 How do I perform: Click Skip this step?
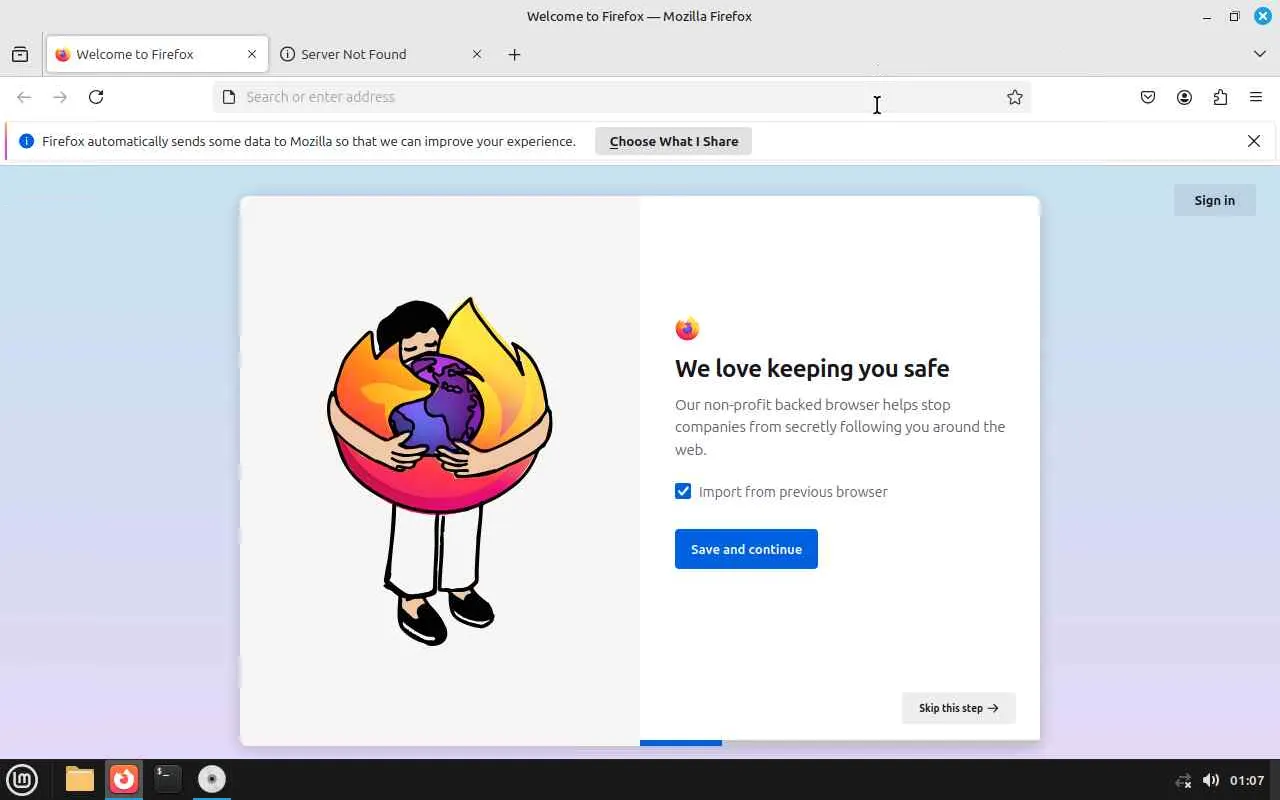[958, 708]
